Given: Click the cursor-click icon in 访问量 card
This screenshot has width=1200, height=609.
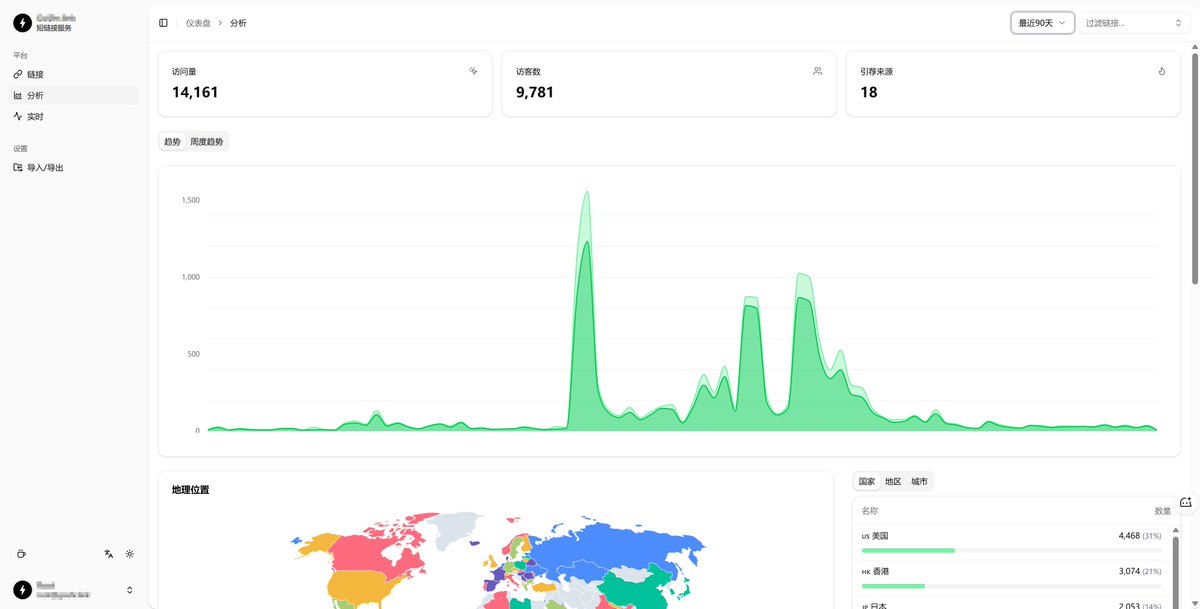Looking at the screenshot, I should tap(473, 71).
